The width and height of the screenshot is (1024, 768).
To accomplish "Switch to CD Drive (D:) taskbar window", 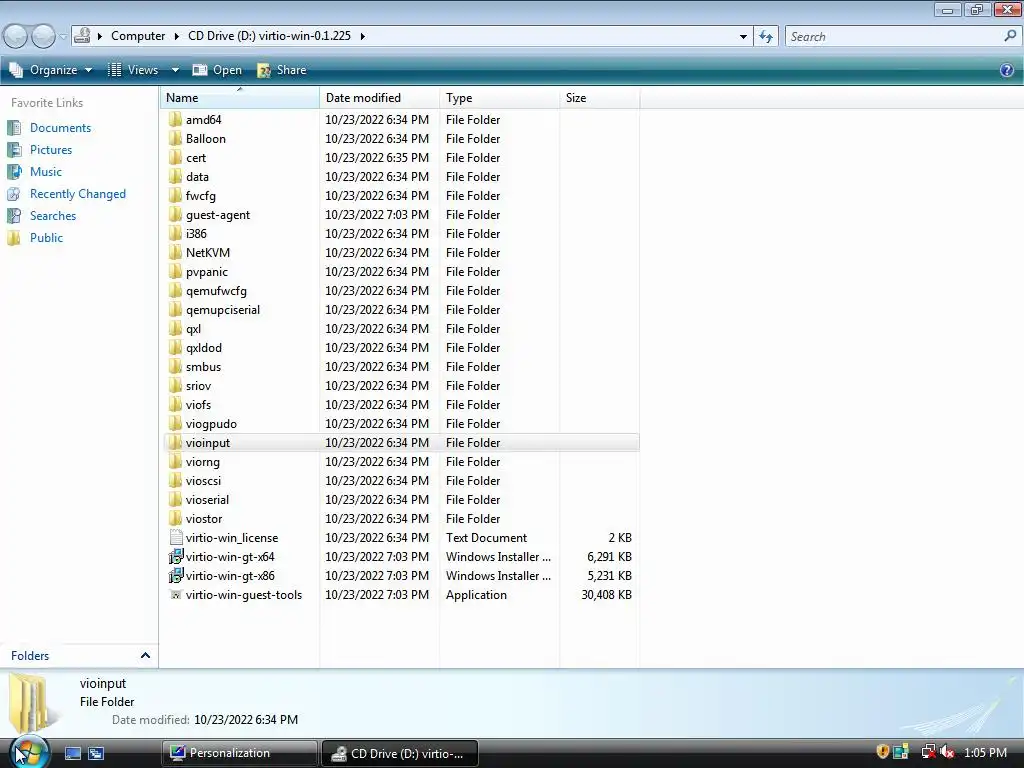I will click(400, 753).
